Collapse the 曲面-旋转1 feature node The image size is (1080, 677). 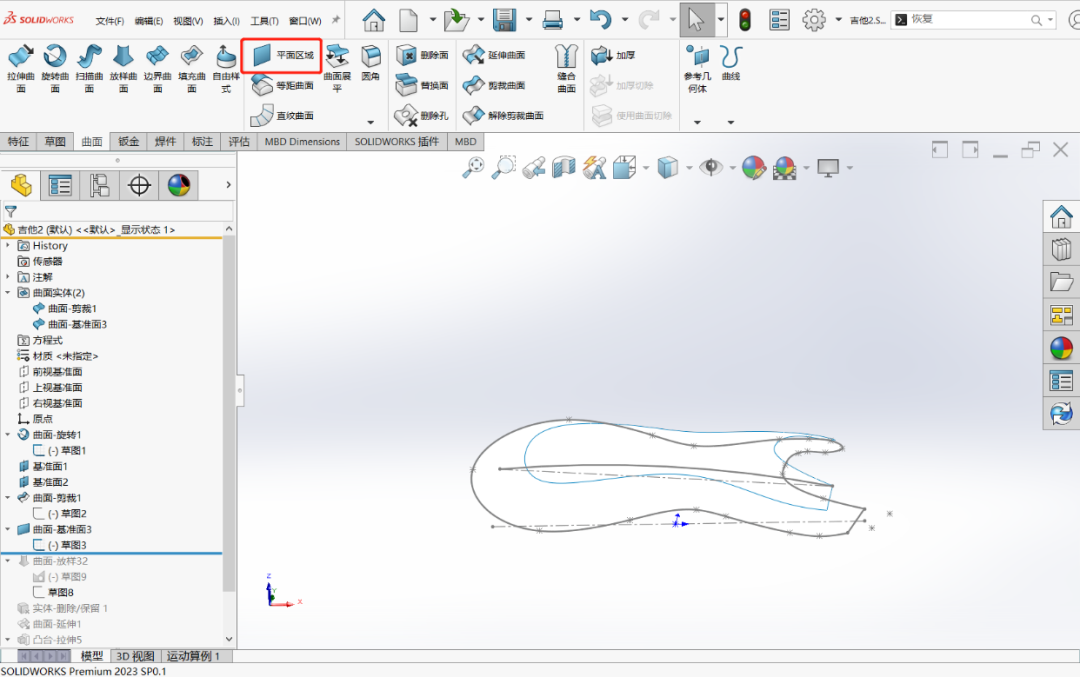(8, 435)
